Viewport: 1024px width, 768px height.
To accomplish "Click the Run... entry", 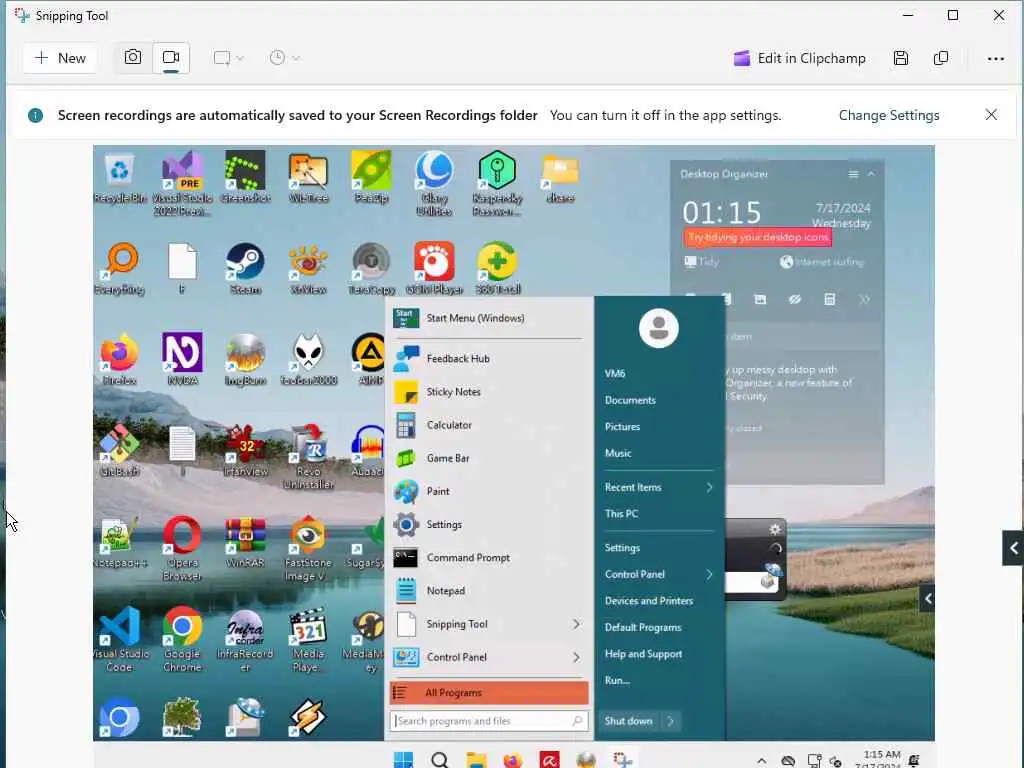I will 617,680.
